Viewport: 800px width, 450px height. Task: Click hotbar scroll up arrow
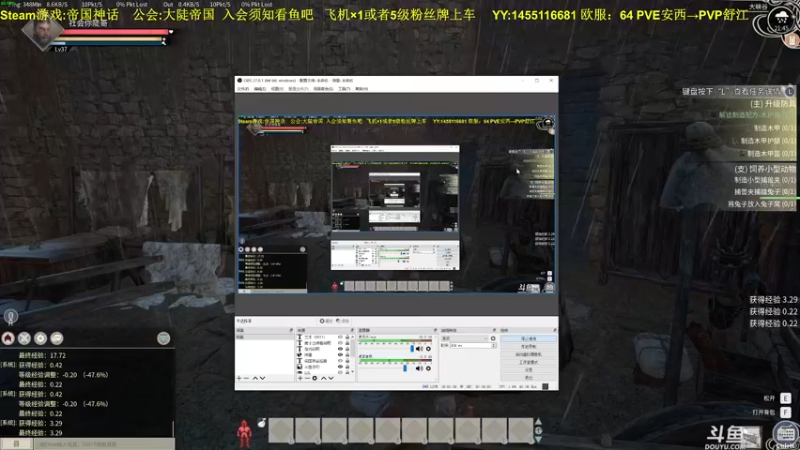(x=538, y=421)
